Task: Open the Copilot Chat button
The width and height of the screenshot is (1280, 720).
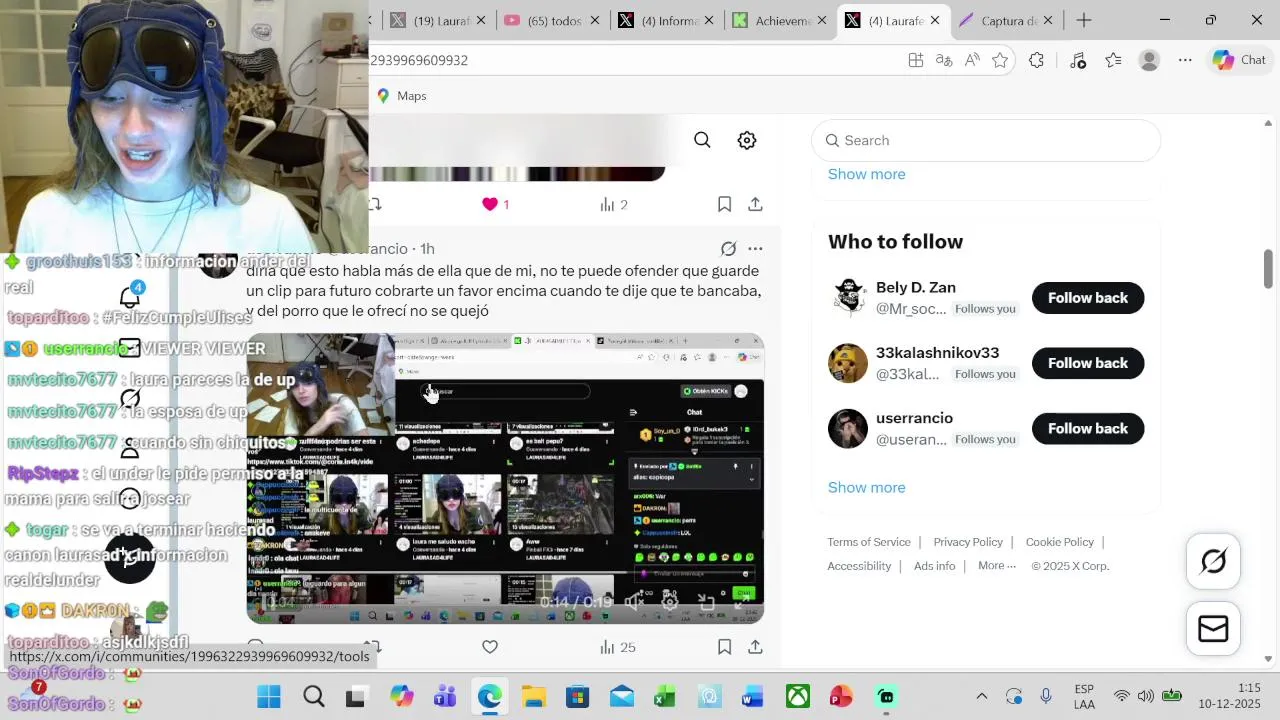Action: [x=1240, y=60]
